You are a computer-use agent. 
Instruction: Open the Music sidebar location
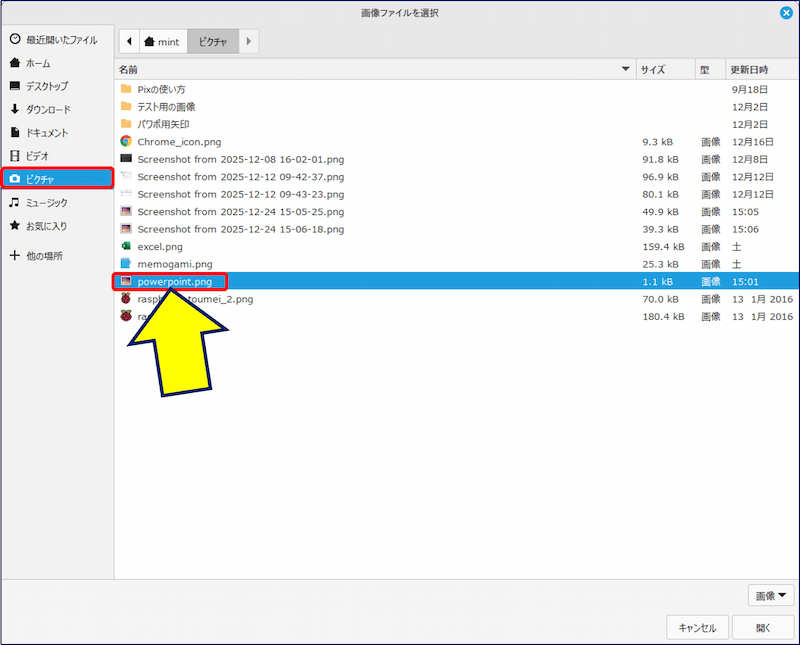[x=46, y=203]
